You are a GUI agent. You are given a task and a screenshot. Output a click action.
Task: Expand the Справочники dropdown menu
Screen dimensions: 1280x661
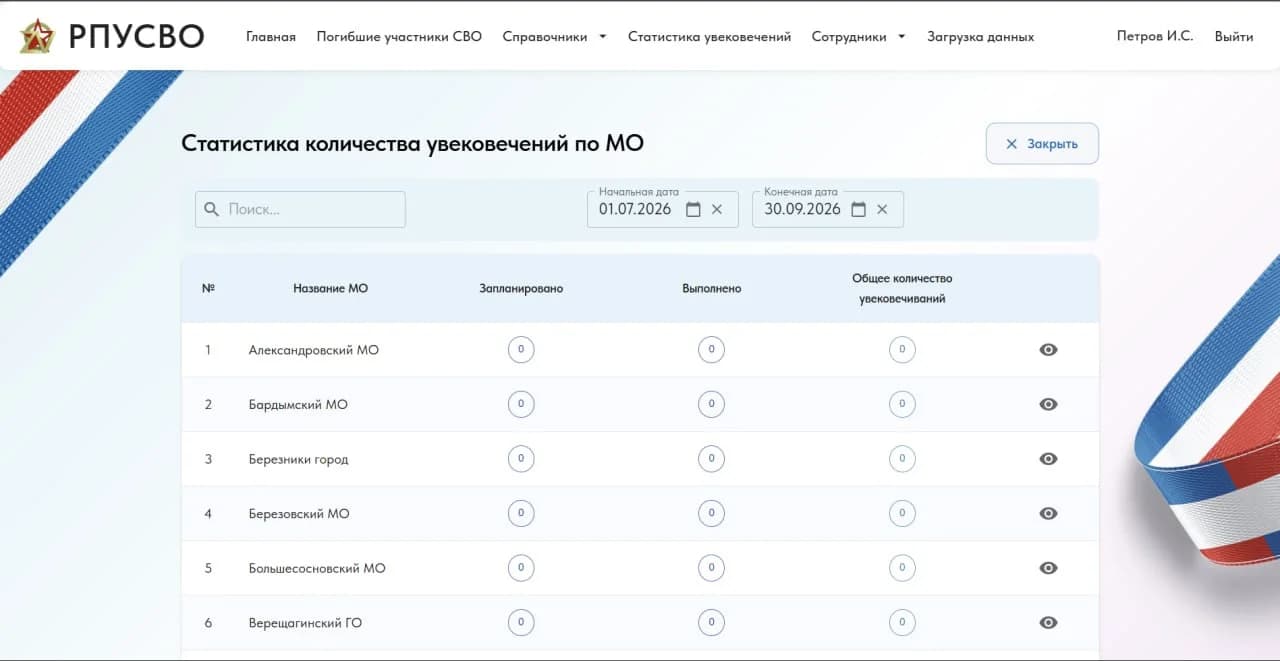(554, 37)
